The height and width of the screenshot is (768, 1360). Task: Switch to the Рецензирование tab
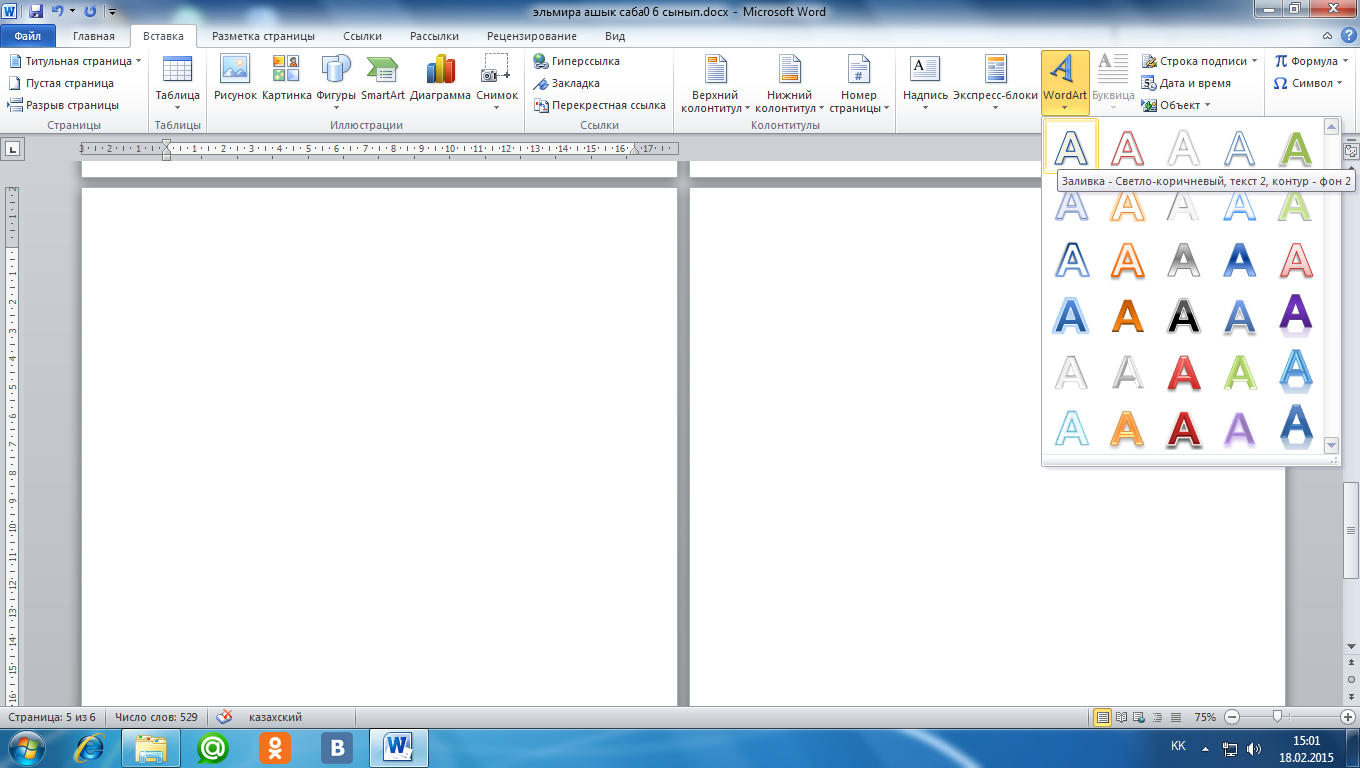532,36
